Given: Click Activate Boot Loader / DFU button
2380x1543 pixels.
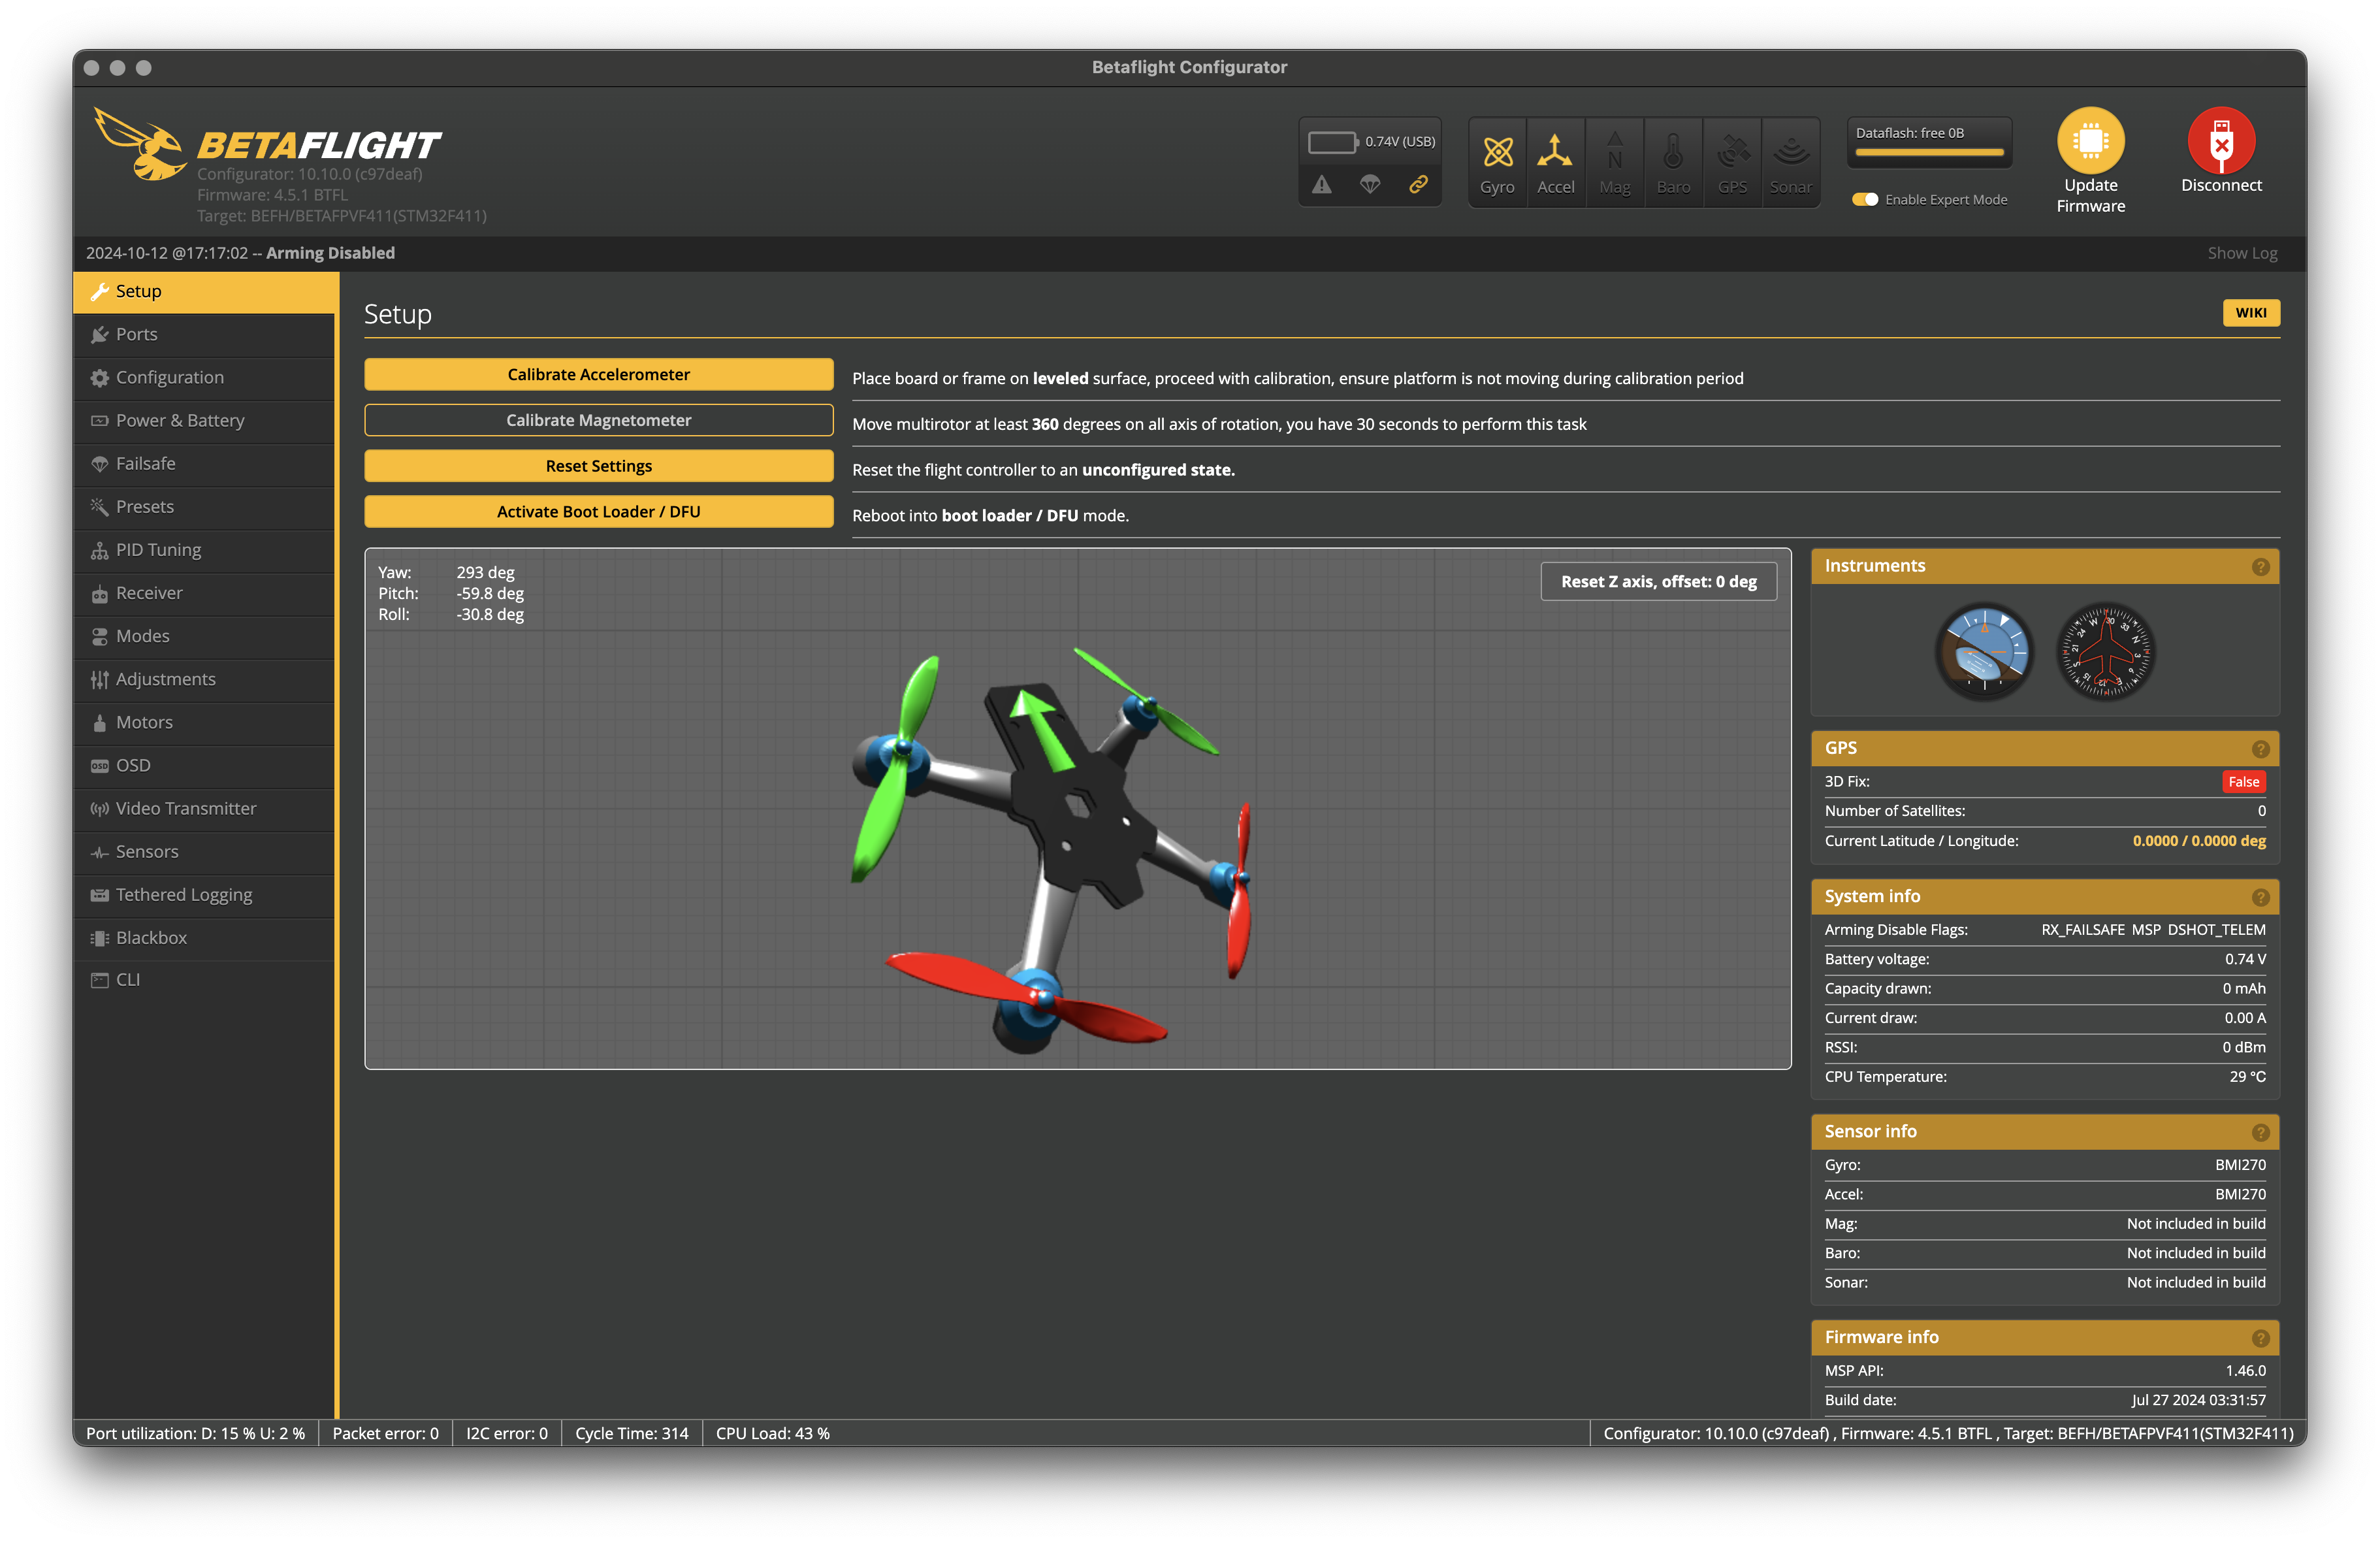Looking at the screenshot, I should [x=598, y=511].
